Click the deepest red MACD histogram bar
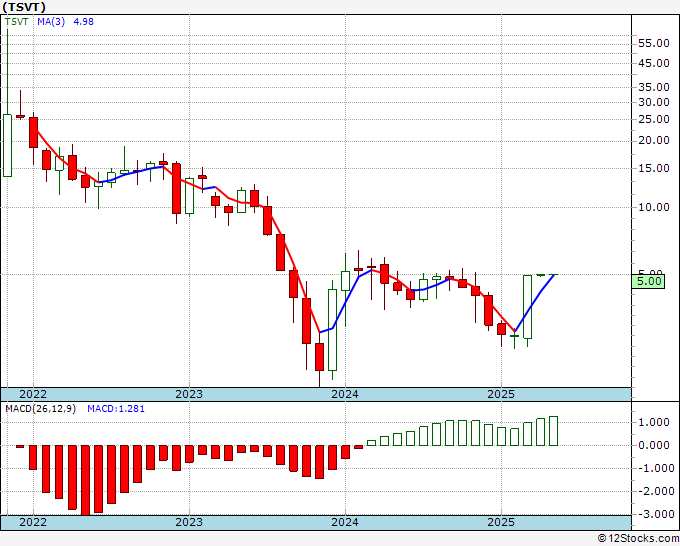This screenshot has width=680, height=546. pyautogui.click(x=85, y=480)
